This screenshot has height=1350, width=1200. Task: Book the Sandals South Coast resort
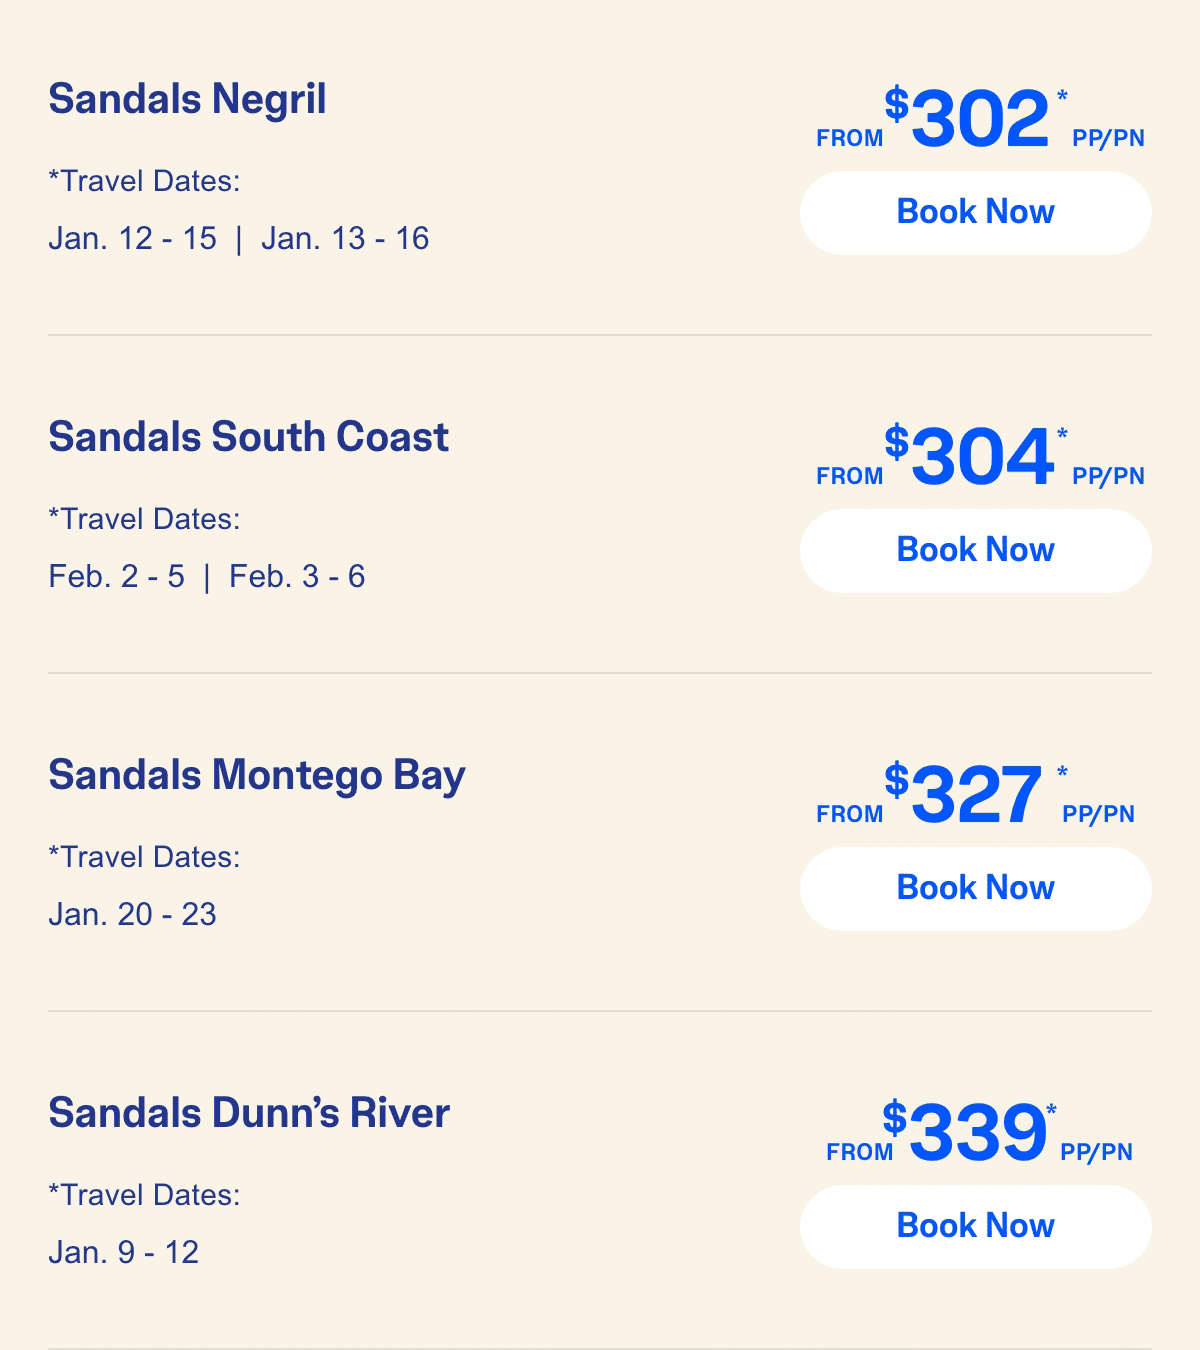click(x=975, y=550)
